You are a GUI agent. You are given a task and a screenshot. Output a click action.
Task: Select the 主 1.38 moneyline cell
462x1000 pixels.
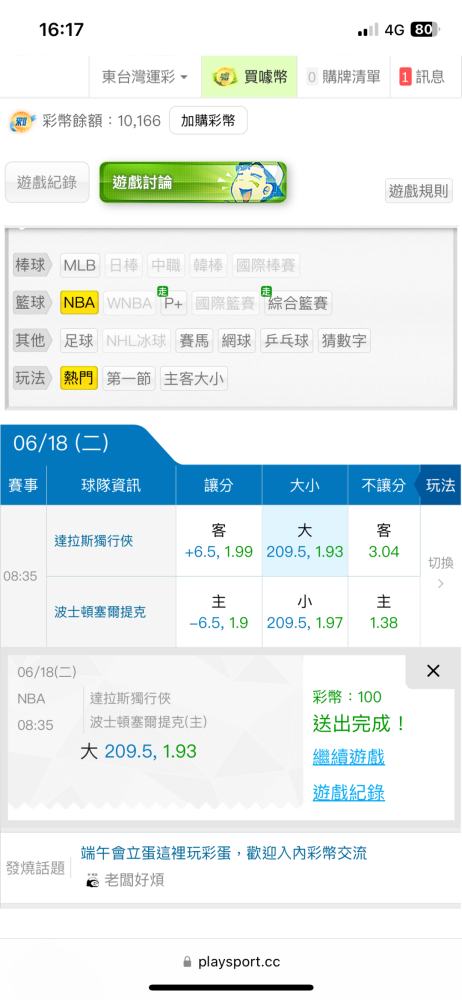(384, 612)
